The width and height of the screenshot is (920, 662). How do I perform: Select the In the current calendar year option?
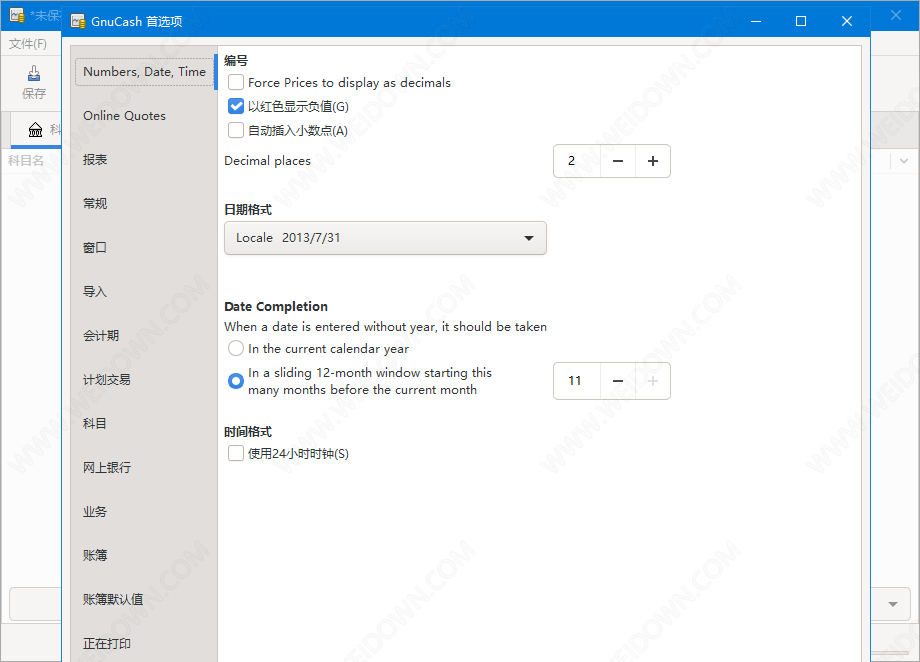236,349
